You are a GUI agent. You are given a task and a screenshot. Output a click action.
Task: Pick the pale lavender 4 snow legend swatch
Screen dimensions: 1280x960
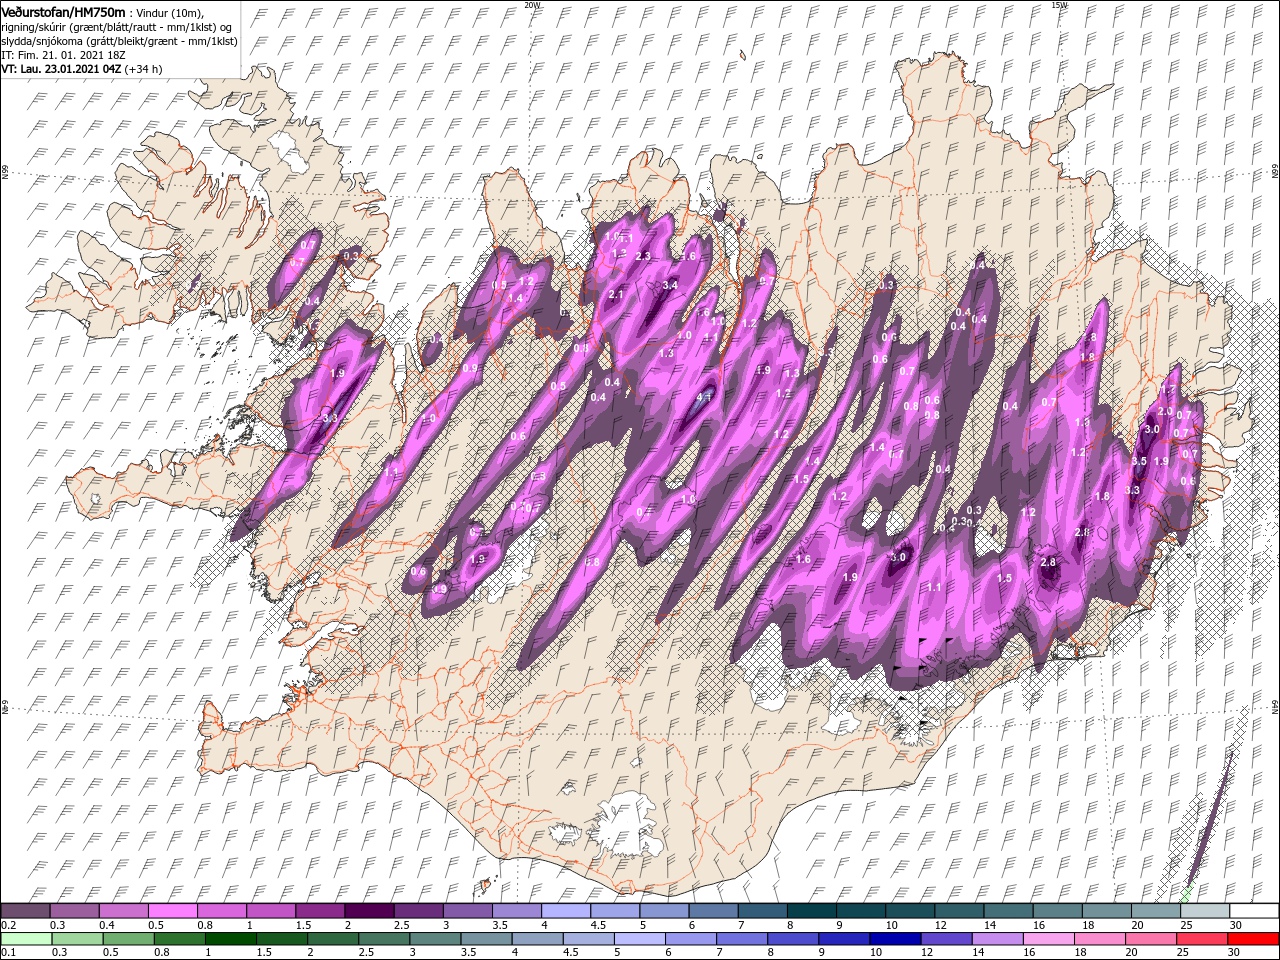(x=564, y=911)
